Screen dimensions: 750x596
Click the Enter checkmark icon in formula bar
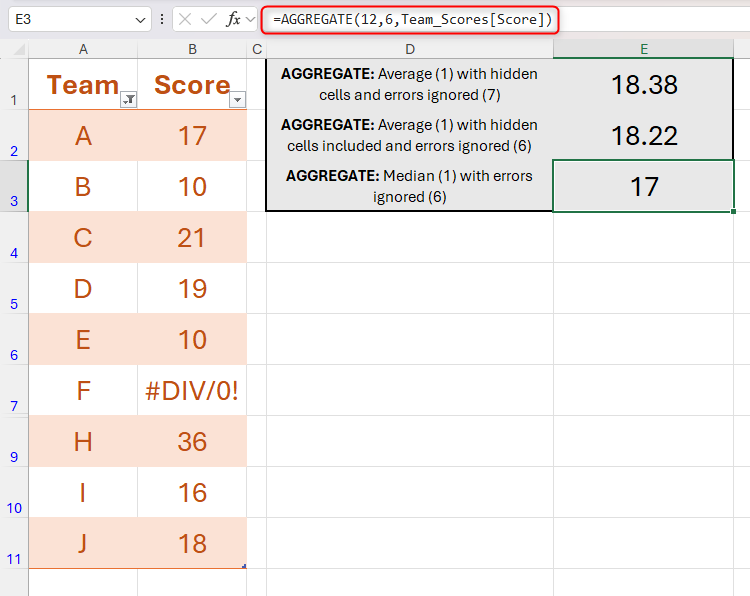(210, 19)
